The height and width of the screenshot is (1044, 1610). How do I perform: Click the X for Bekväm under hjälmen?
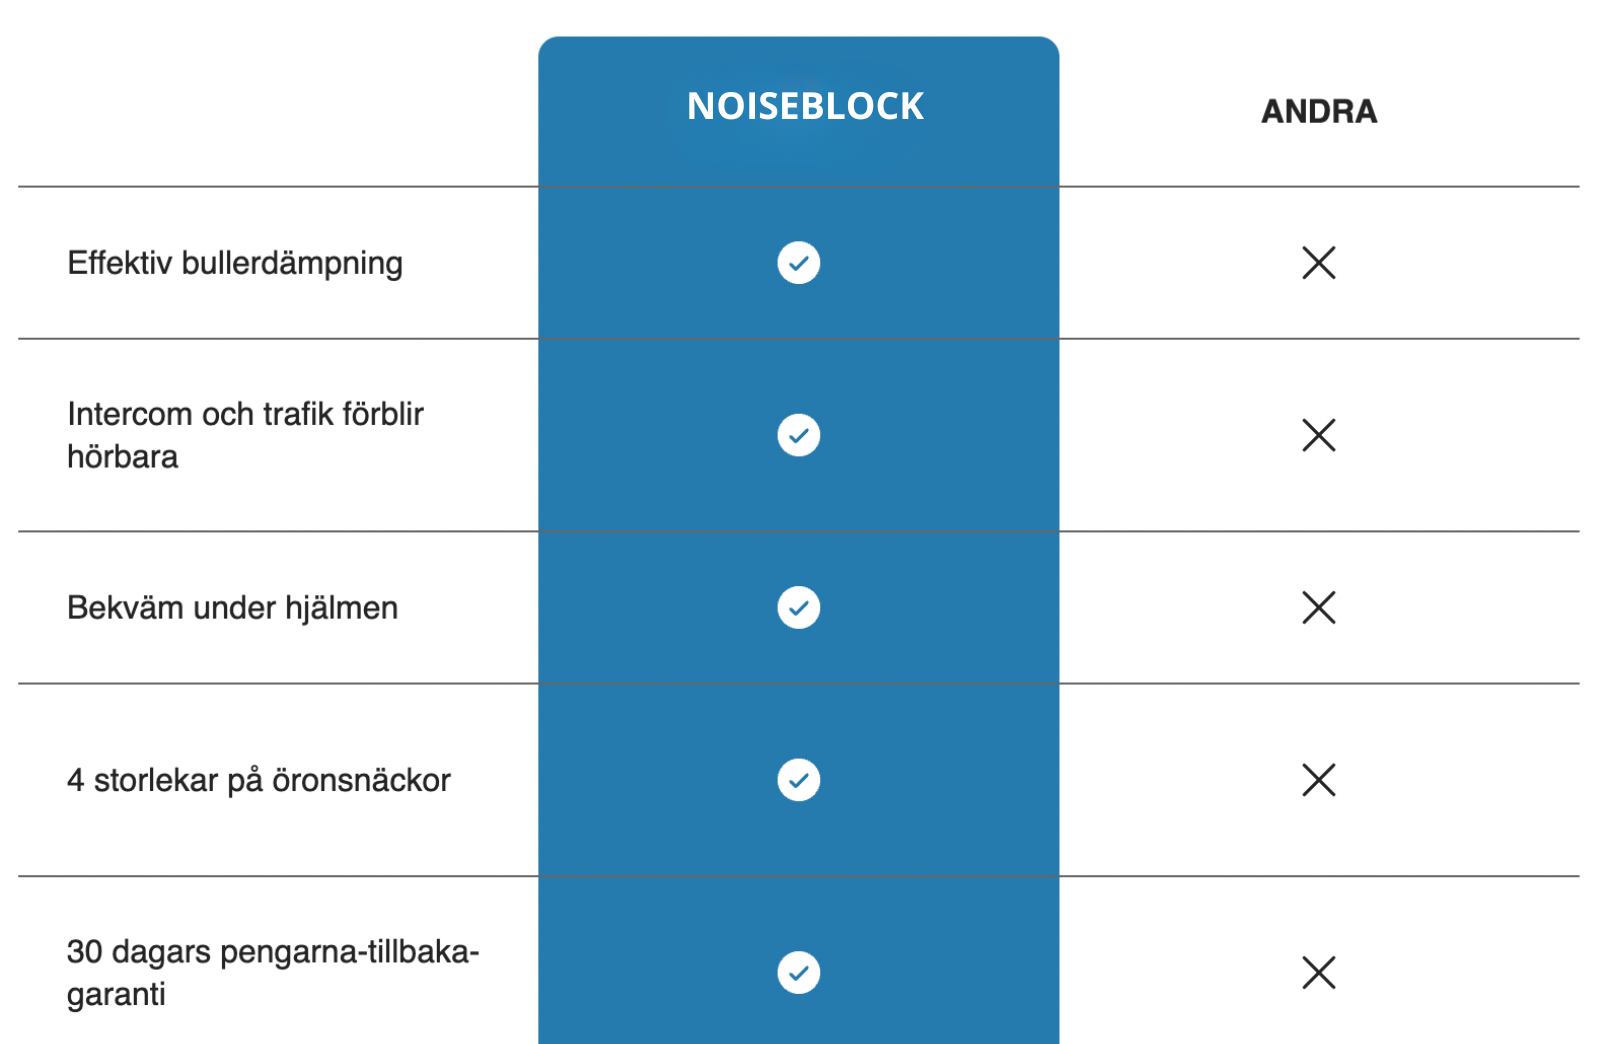tap(1318, 608)
